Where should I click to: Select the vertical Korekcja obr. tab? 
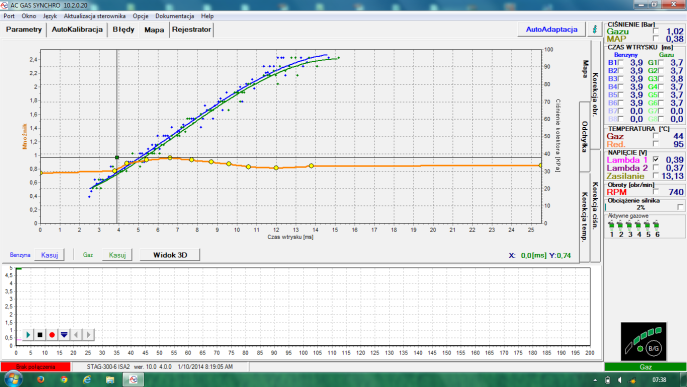595,94
